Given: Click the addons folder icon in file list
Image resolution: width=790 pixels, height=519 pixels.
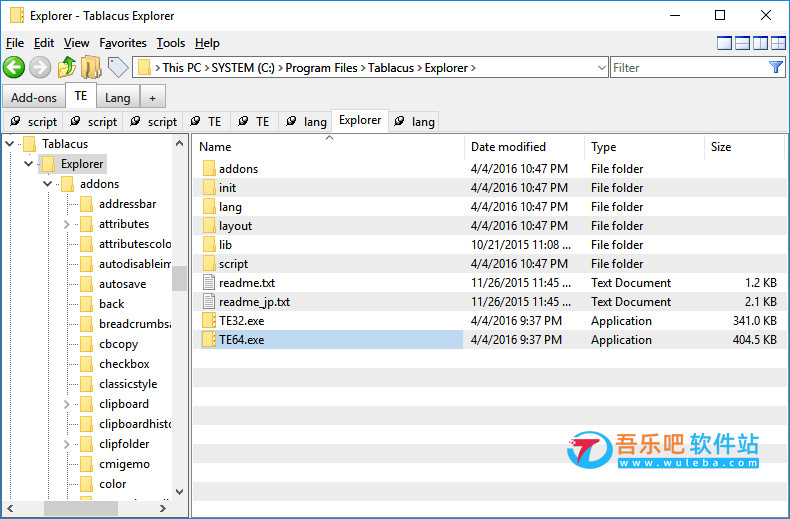Looking at the screenshot, I should (x=209, y=168).
